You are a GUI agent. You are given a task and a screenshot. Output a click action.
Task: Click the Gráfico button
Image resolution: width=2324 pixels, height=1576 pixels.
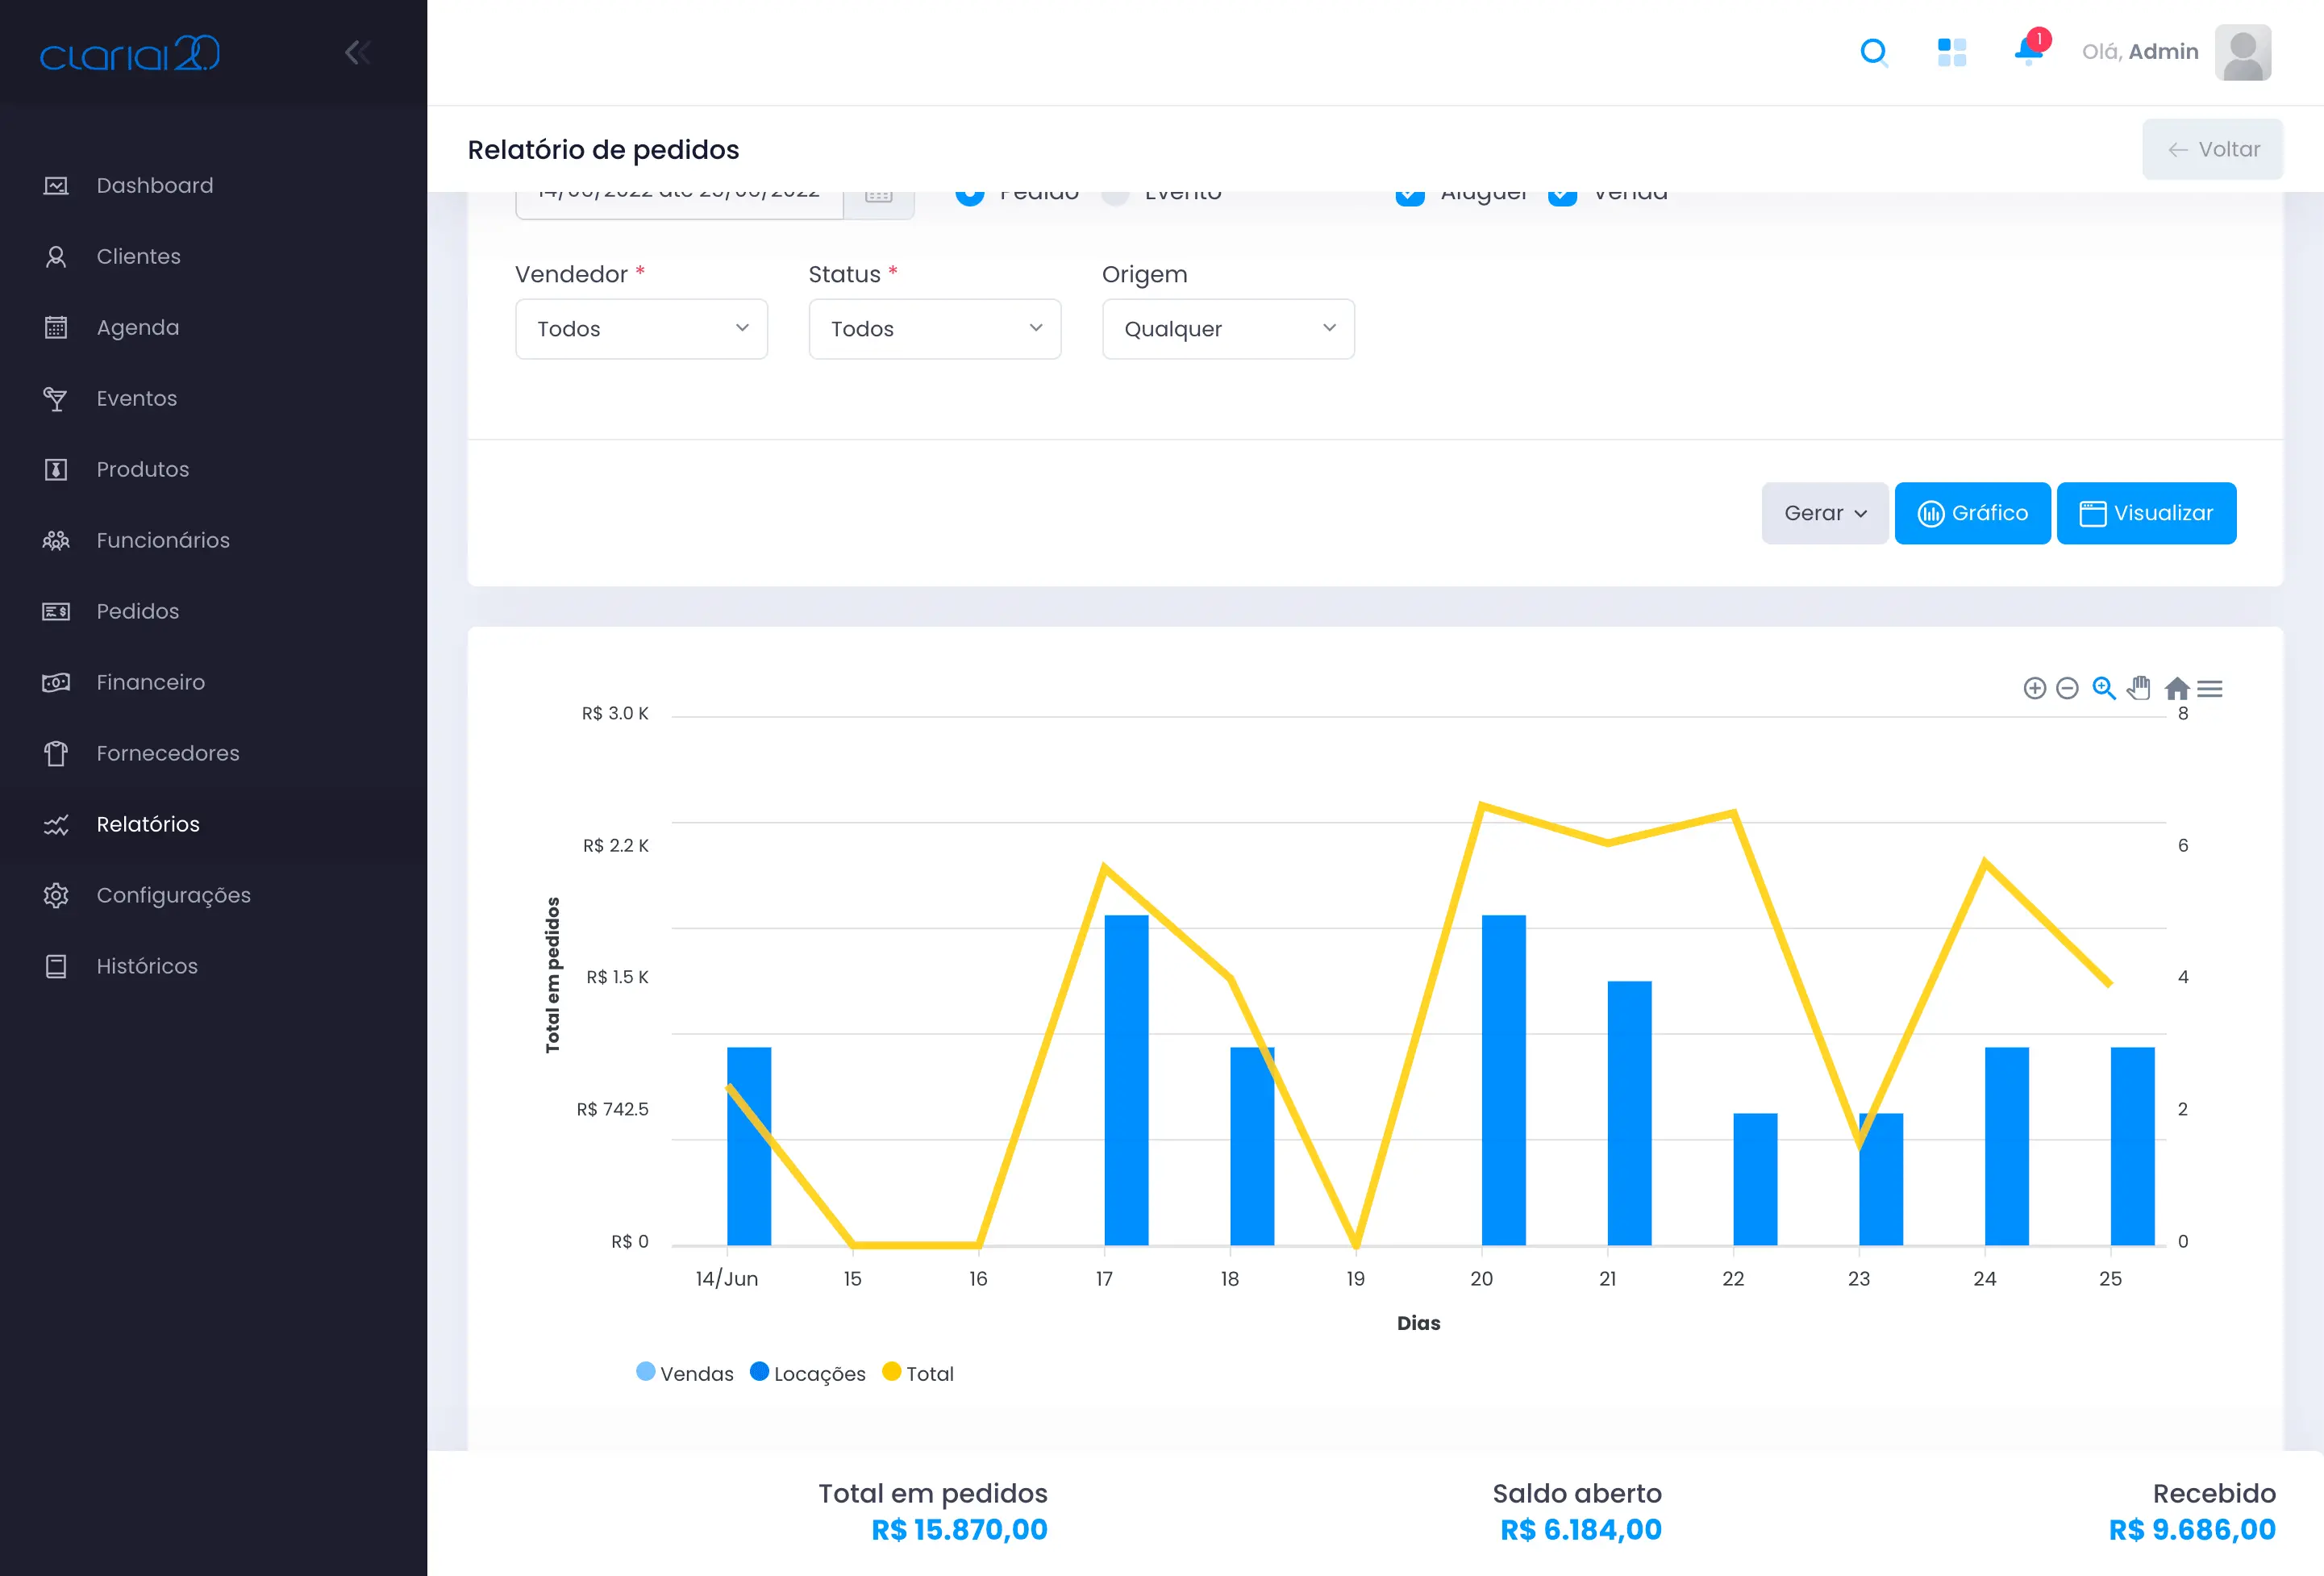(1973, 513)
